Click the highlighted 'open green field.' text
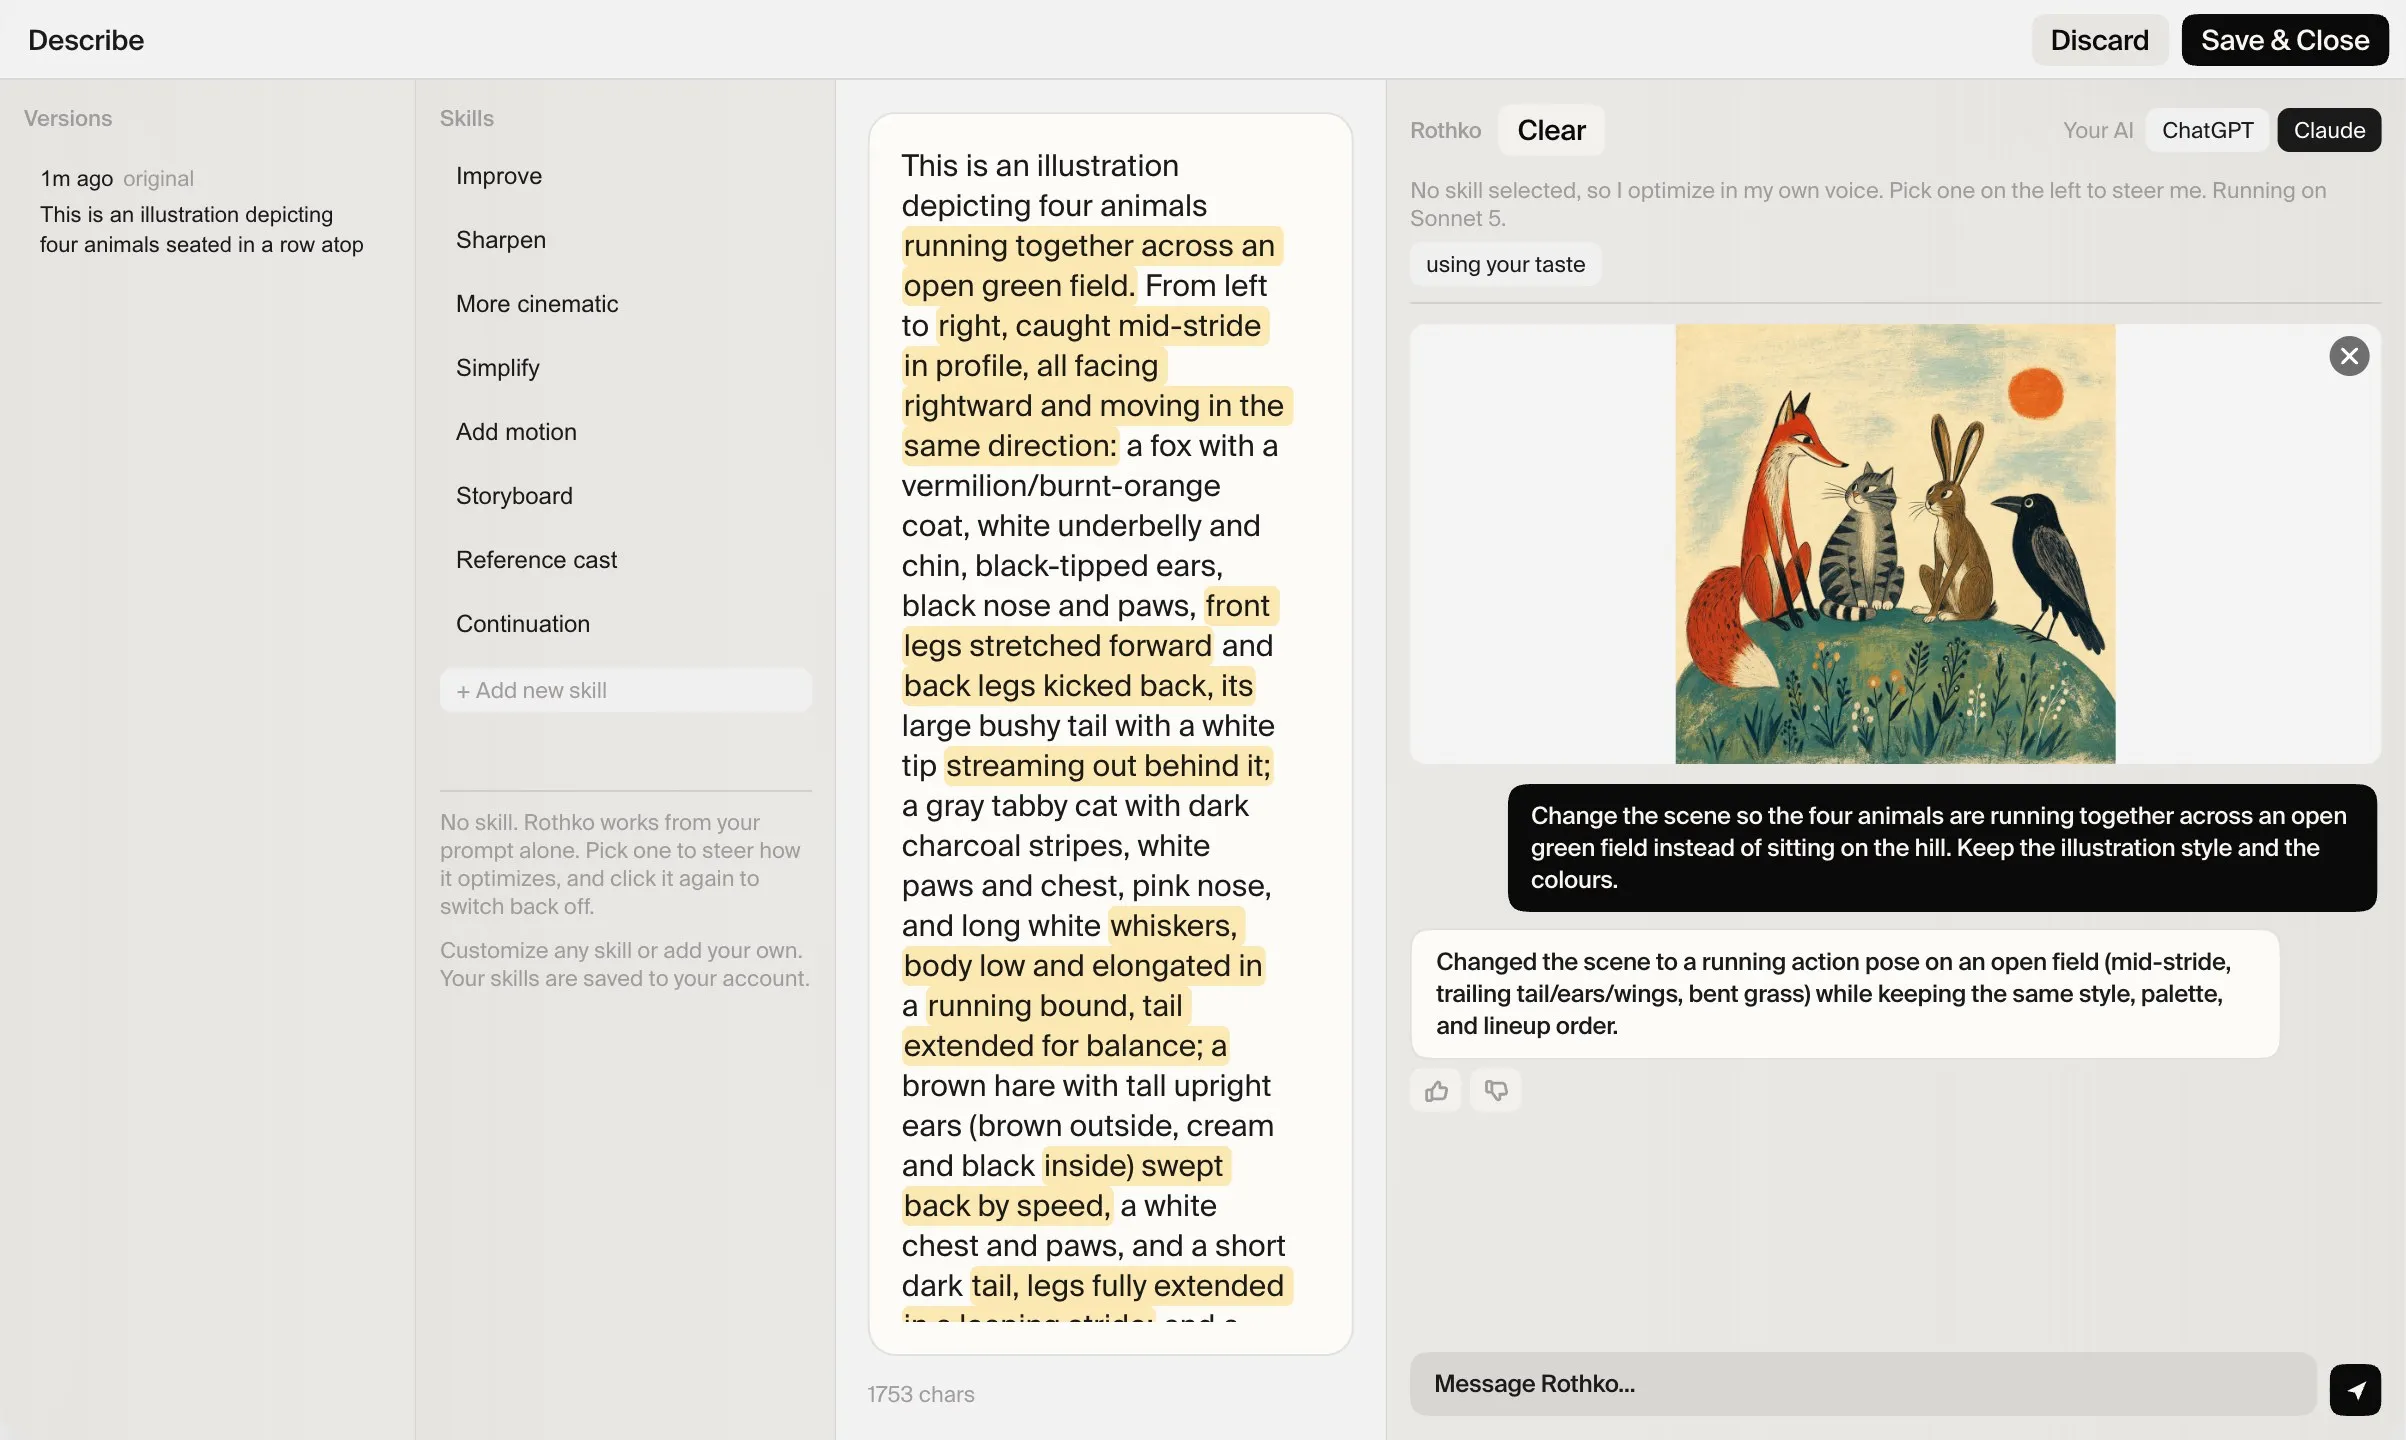Screen dimensions: 2406x1440 (1019, 286)
